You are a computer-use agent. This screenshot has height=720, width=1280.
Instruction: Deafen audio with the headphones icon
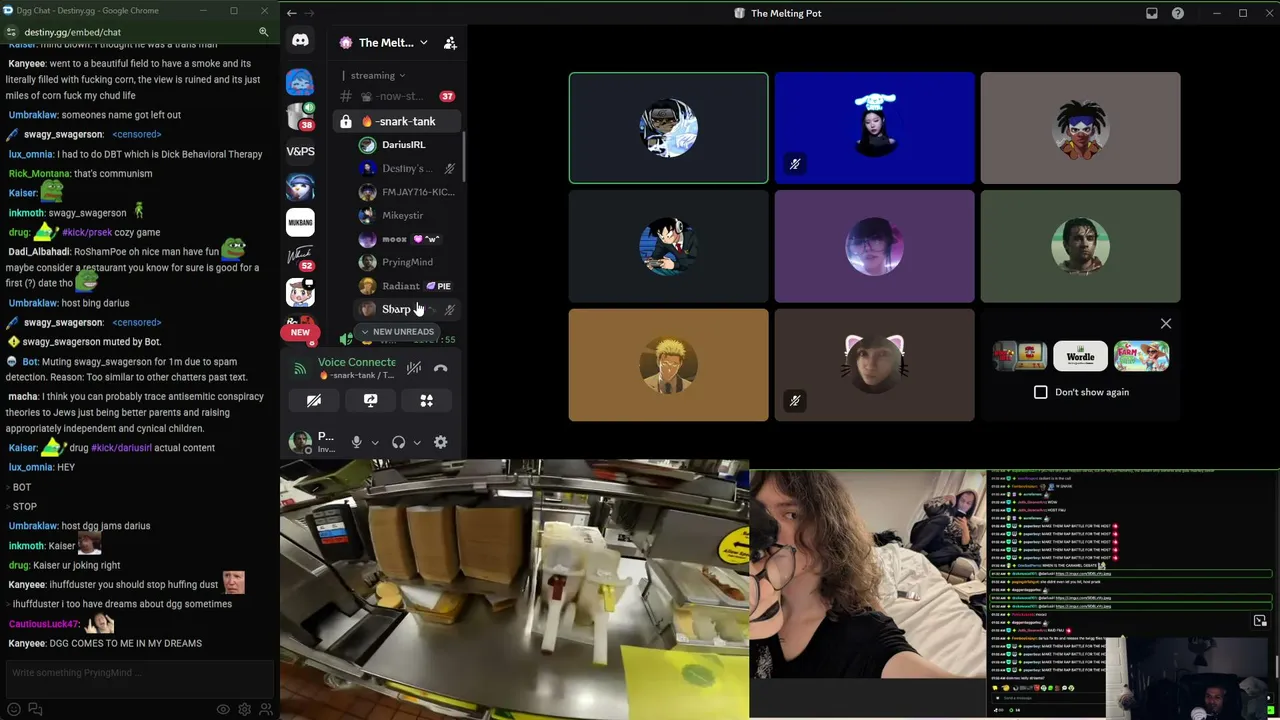(398, 442)
